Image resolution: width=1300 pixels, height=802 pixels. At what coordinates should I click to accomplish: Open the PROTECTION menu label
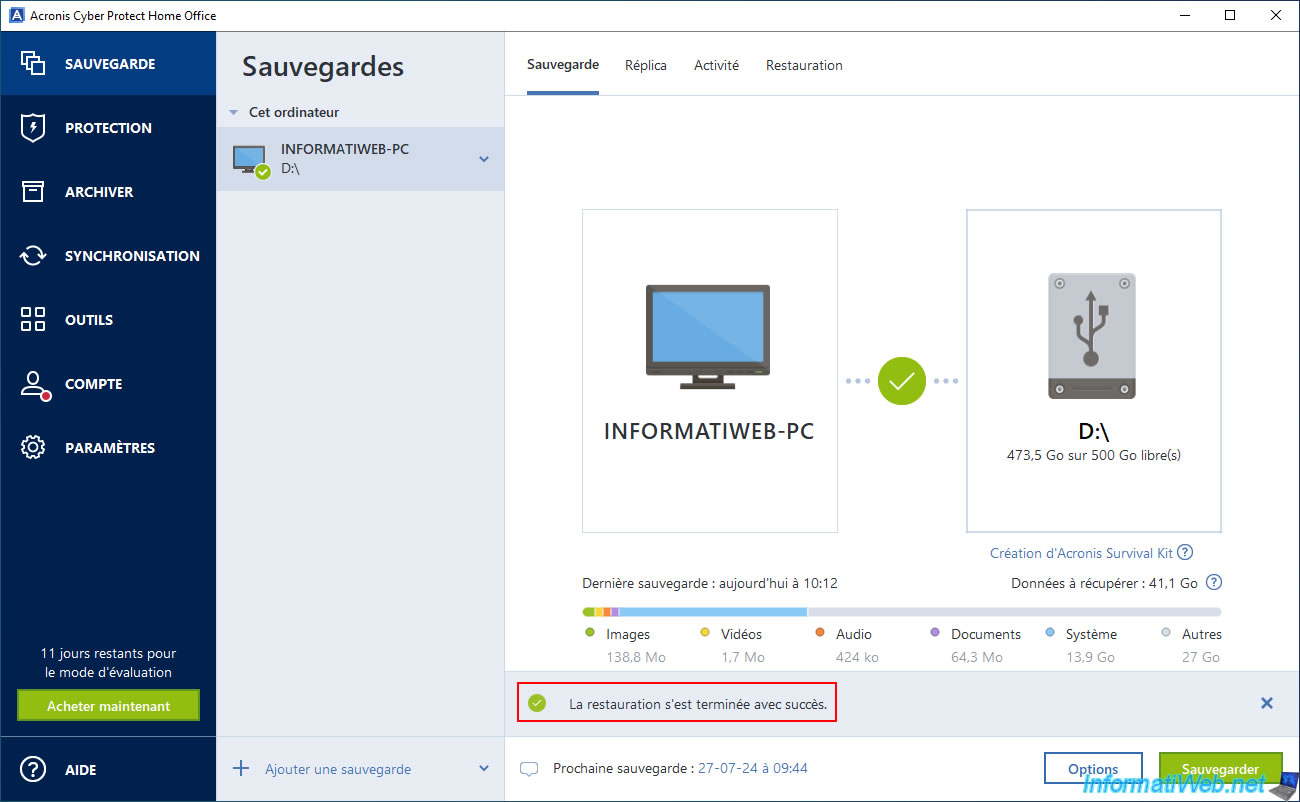coord(108,128)
